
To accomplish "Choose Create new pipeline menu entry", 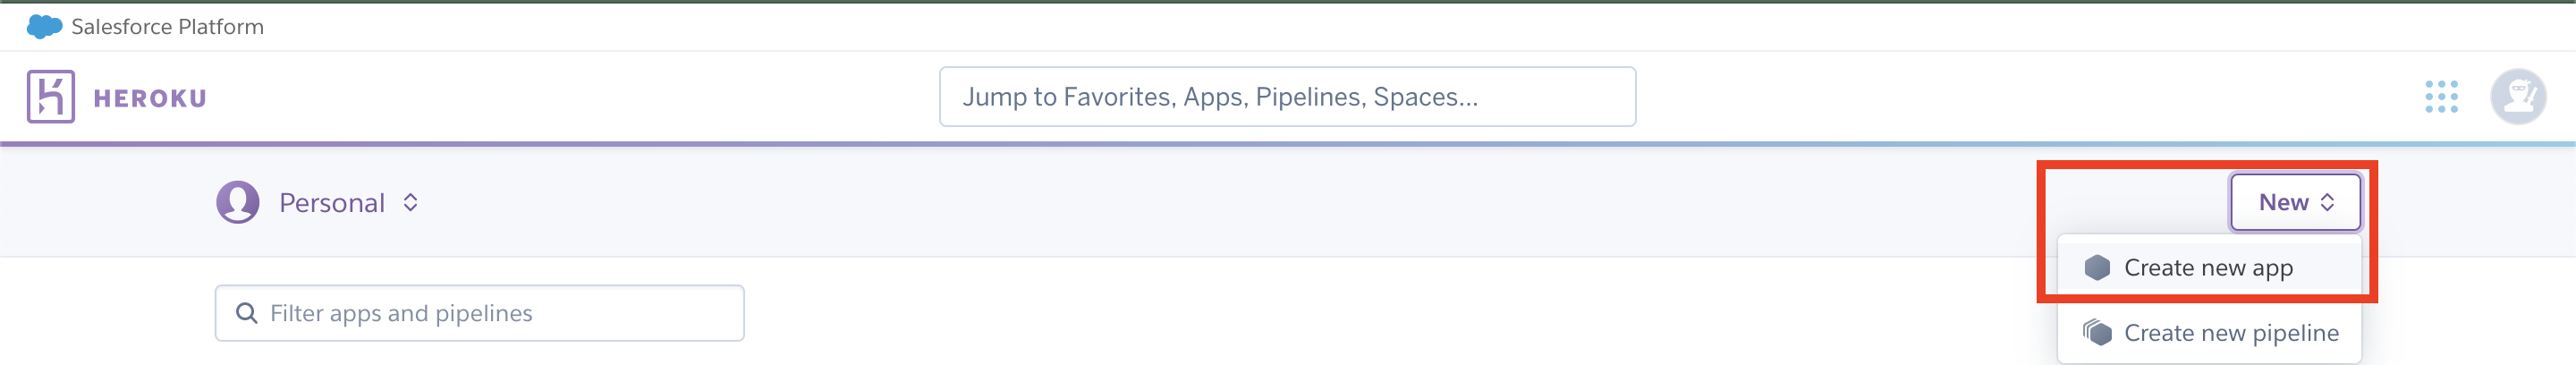I will pyautogui.click(x=2209, y=333).
